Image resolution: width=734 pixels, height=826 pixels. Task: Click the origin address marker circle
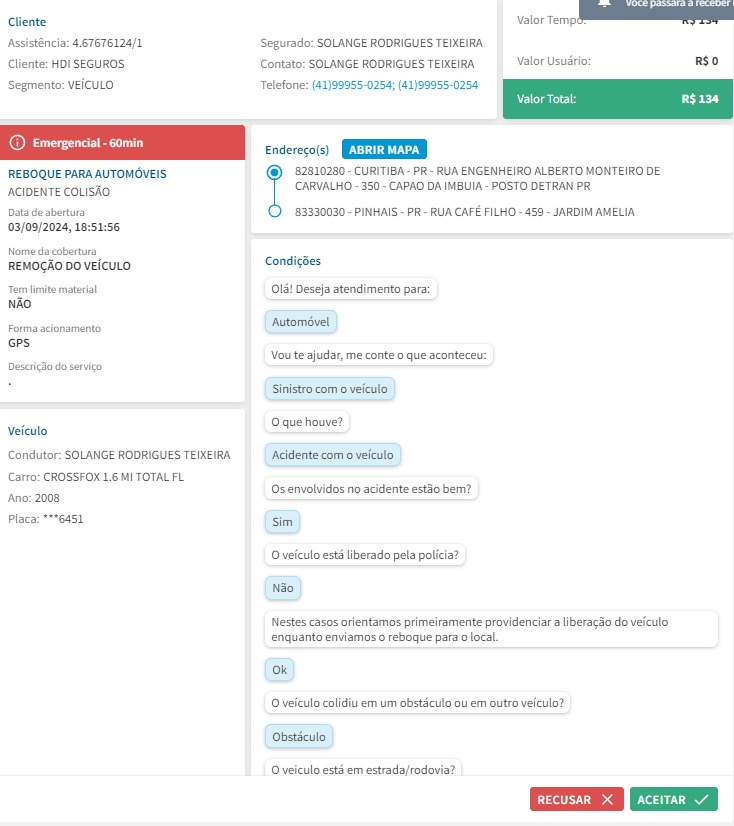(x=275, y=173)
